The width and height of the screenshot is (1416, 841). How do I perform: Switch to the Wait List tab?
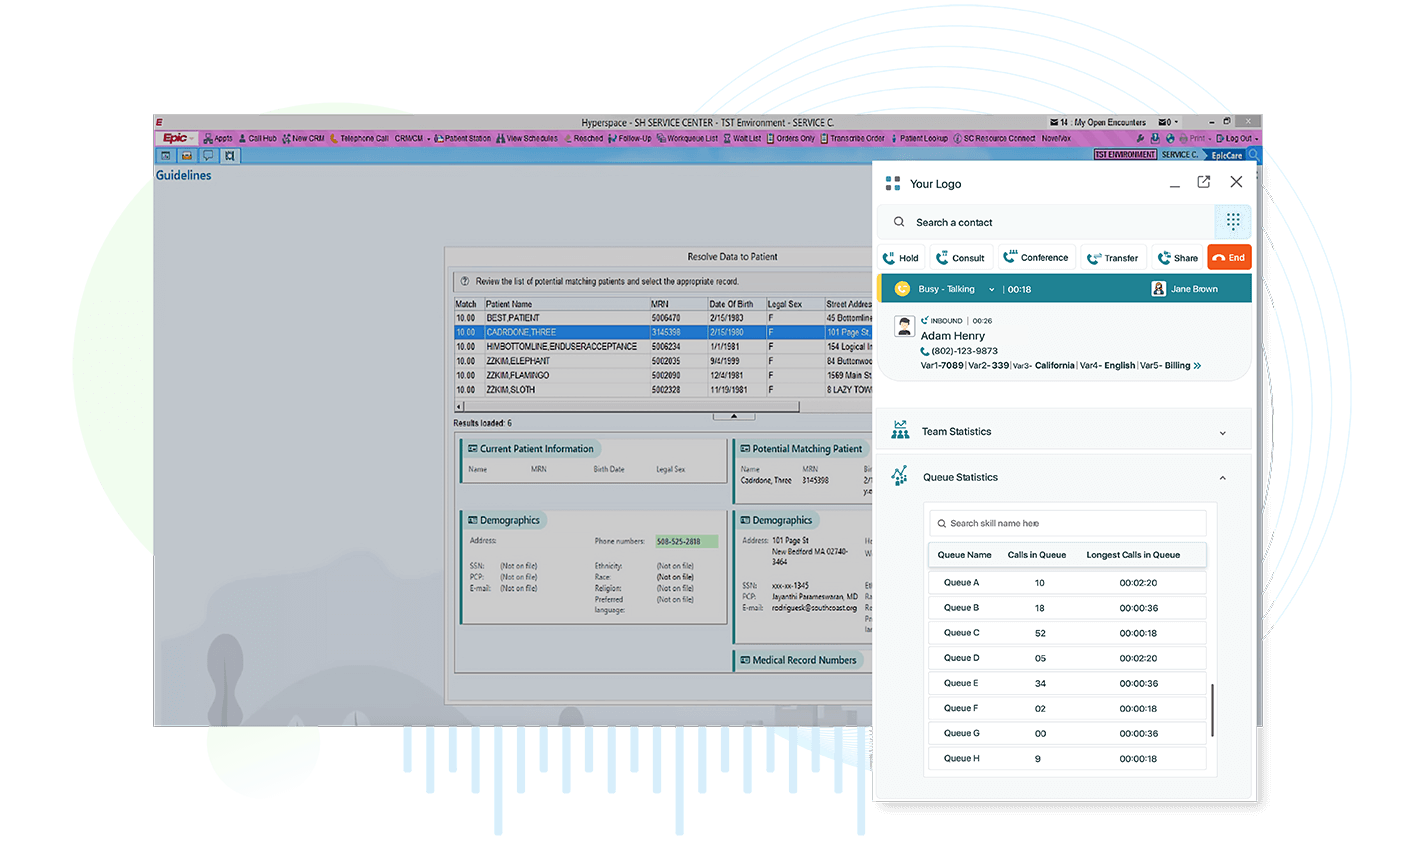click(747, 138)
